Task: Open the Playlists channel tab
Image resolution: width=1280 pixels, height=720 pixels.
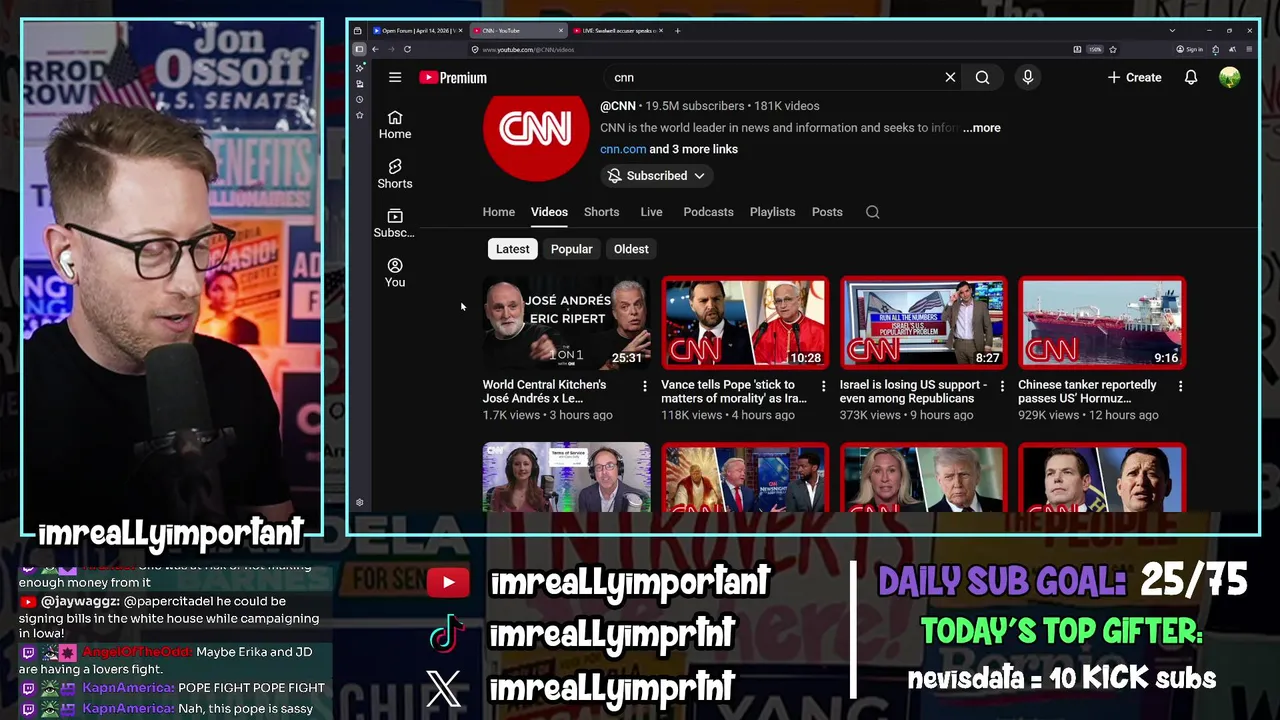Action: click(772, 212)
